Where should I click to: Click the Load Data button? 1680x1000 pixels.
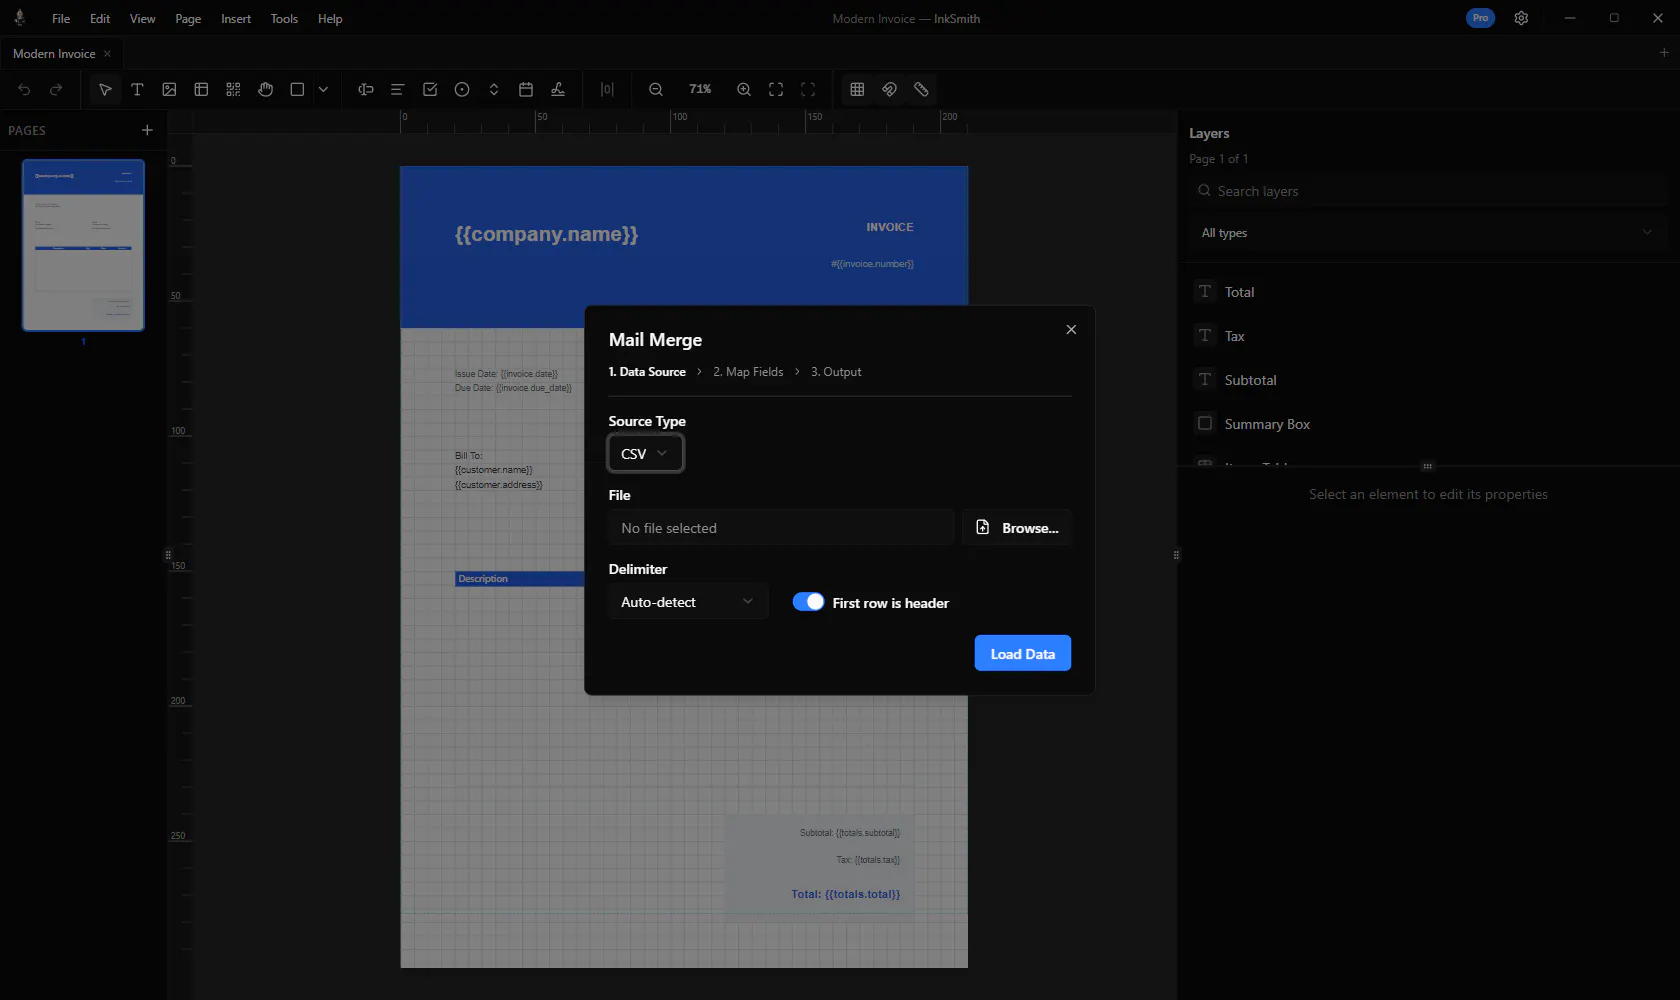tap(1023, 653)
